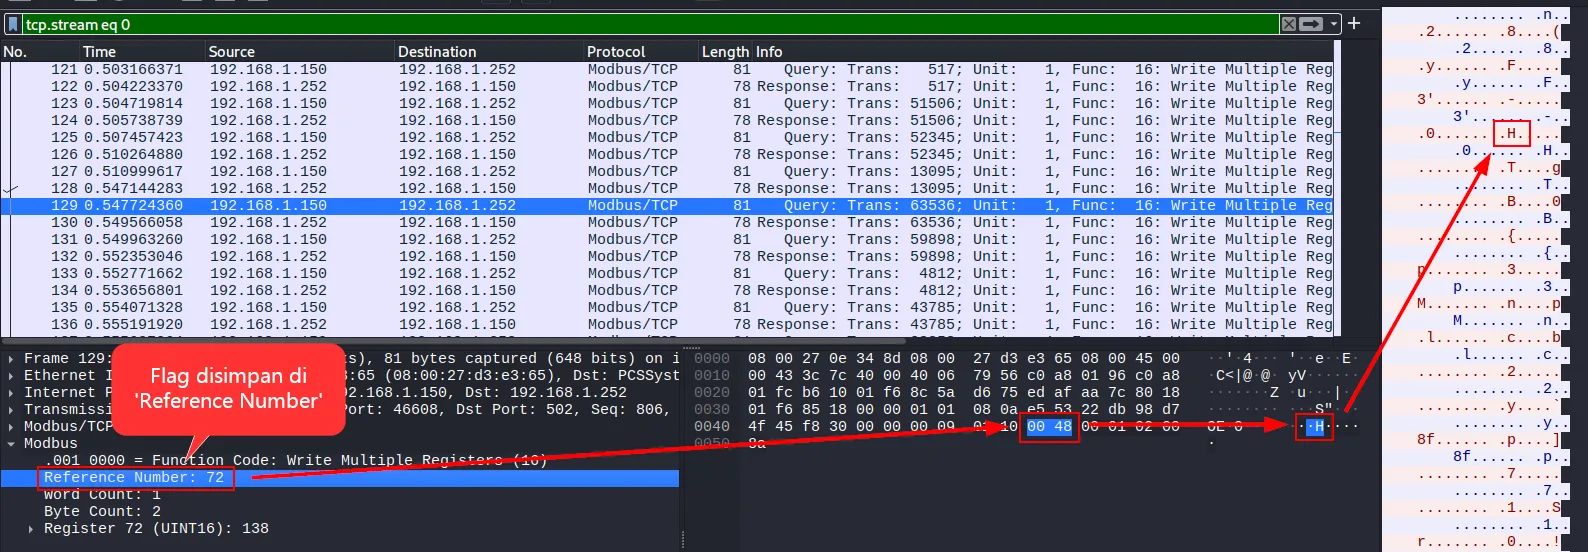Screen dimensions: 1588x552
Task: Click the Source column header
Action: (x=231, y=51)
